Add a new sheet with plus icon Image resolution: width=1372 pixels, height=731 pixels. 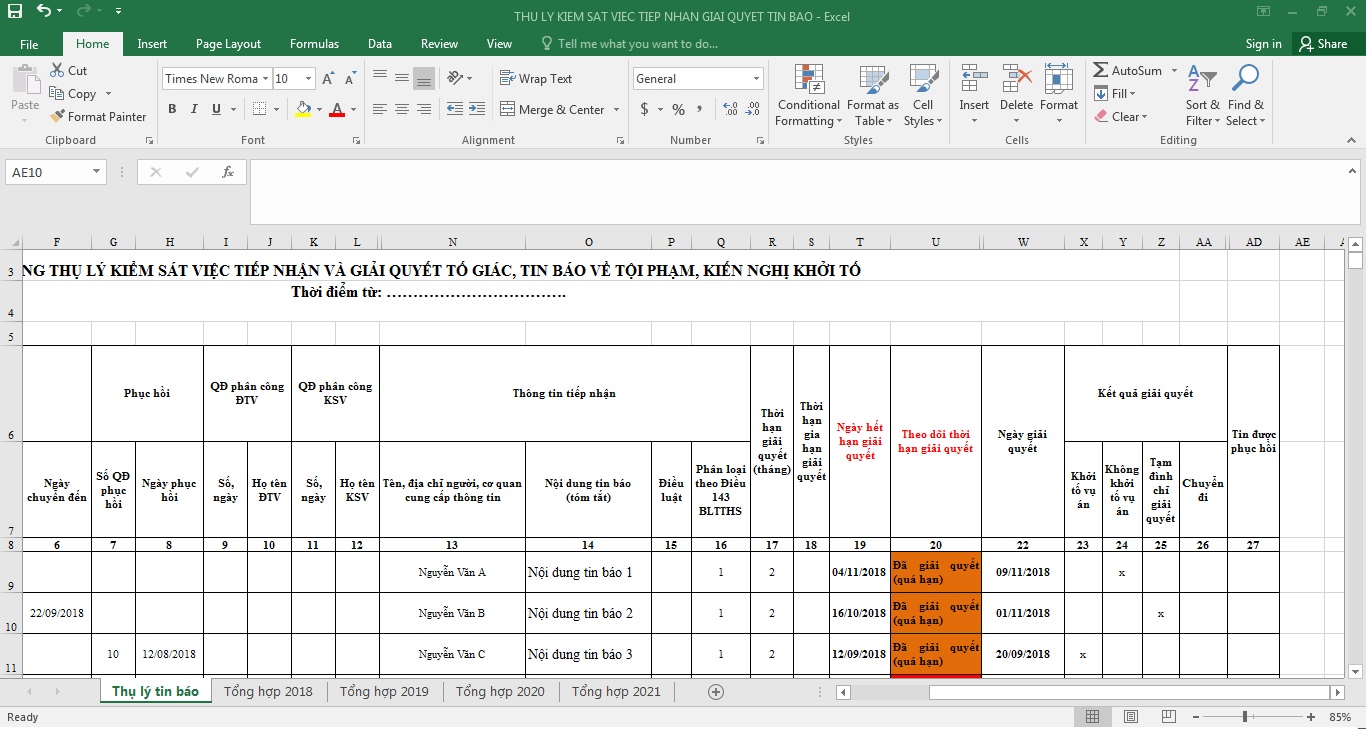715,691
